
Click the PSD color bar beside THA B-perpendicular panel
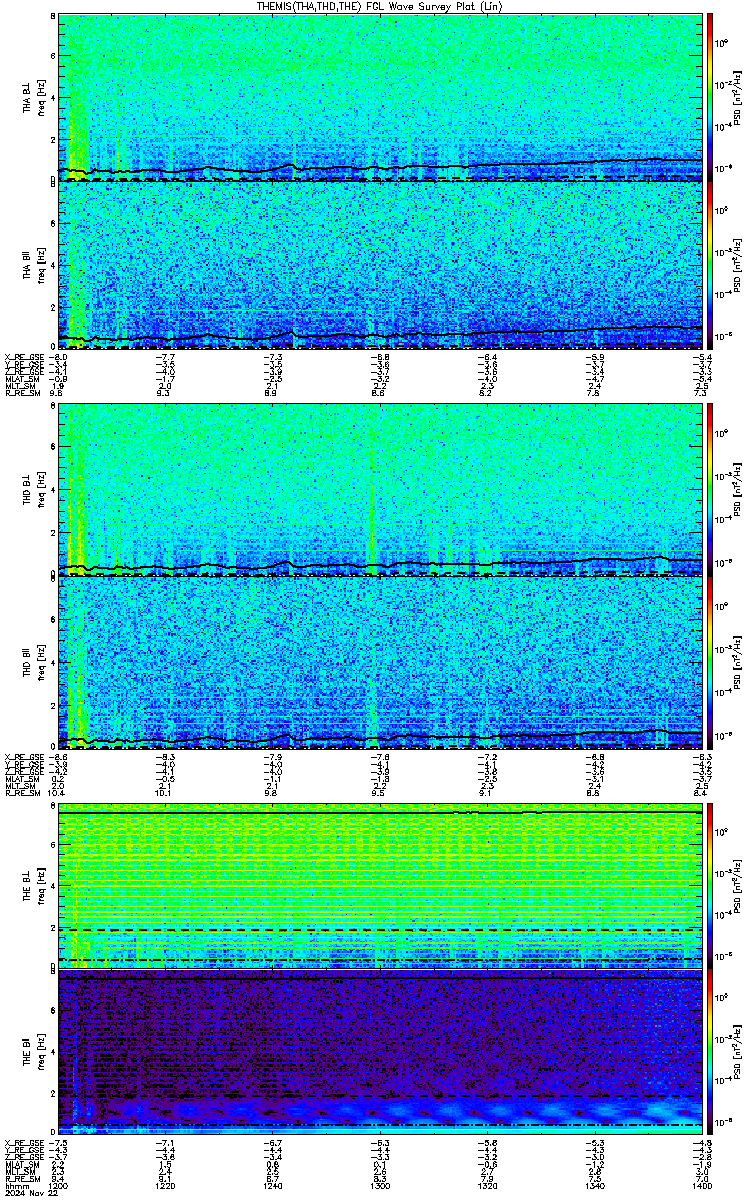(x=711, y=97)
